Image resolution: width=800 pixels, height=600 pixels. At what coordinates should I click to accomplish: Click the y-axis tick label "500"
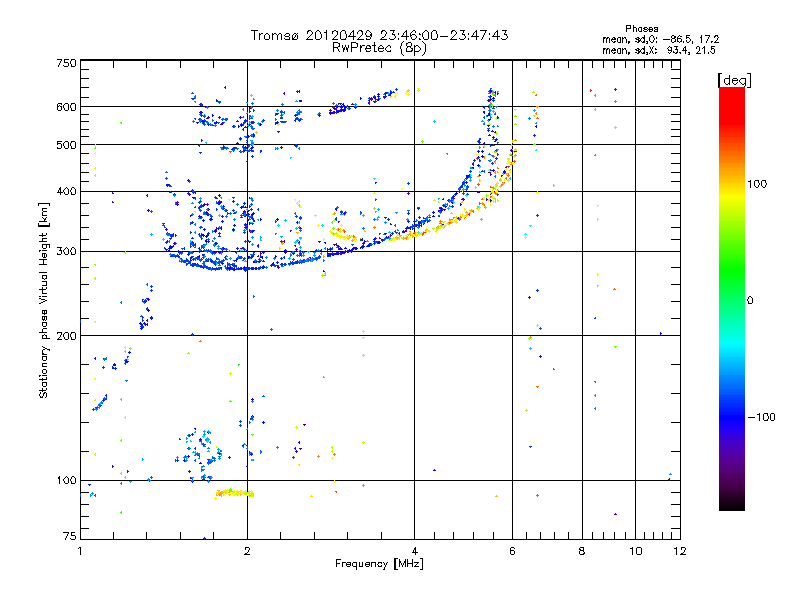(66, 145)
